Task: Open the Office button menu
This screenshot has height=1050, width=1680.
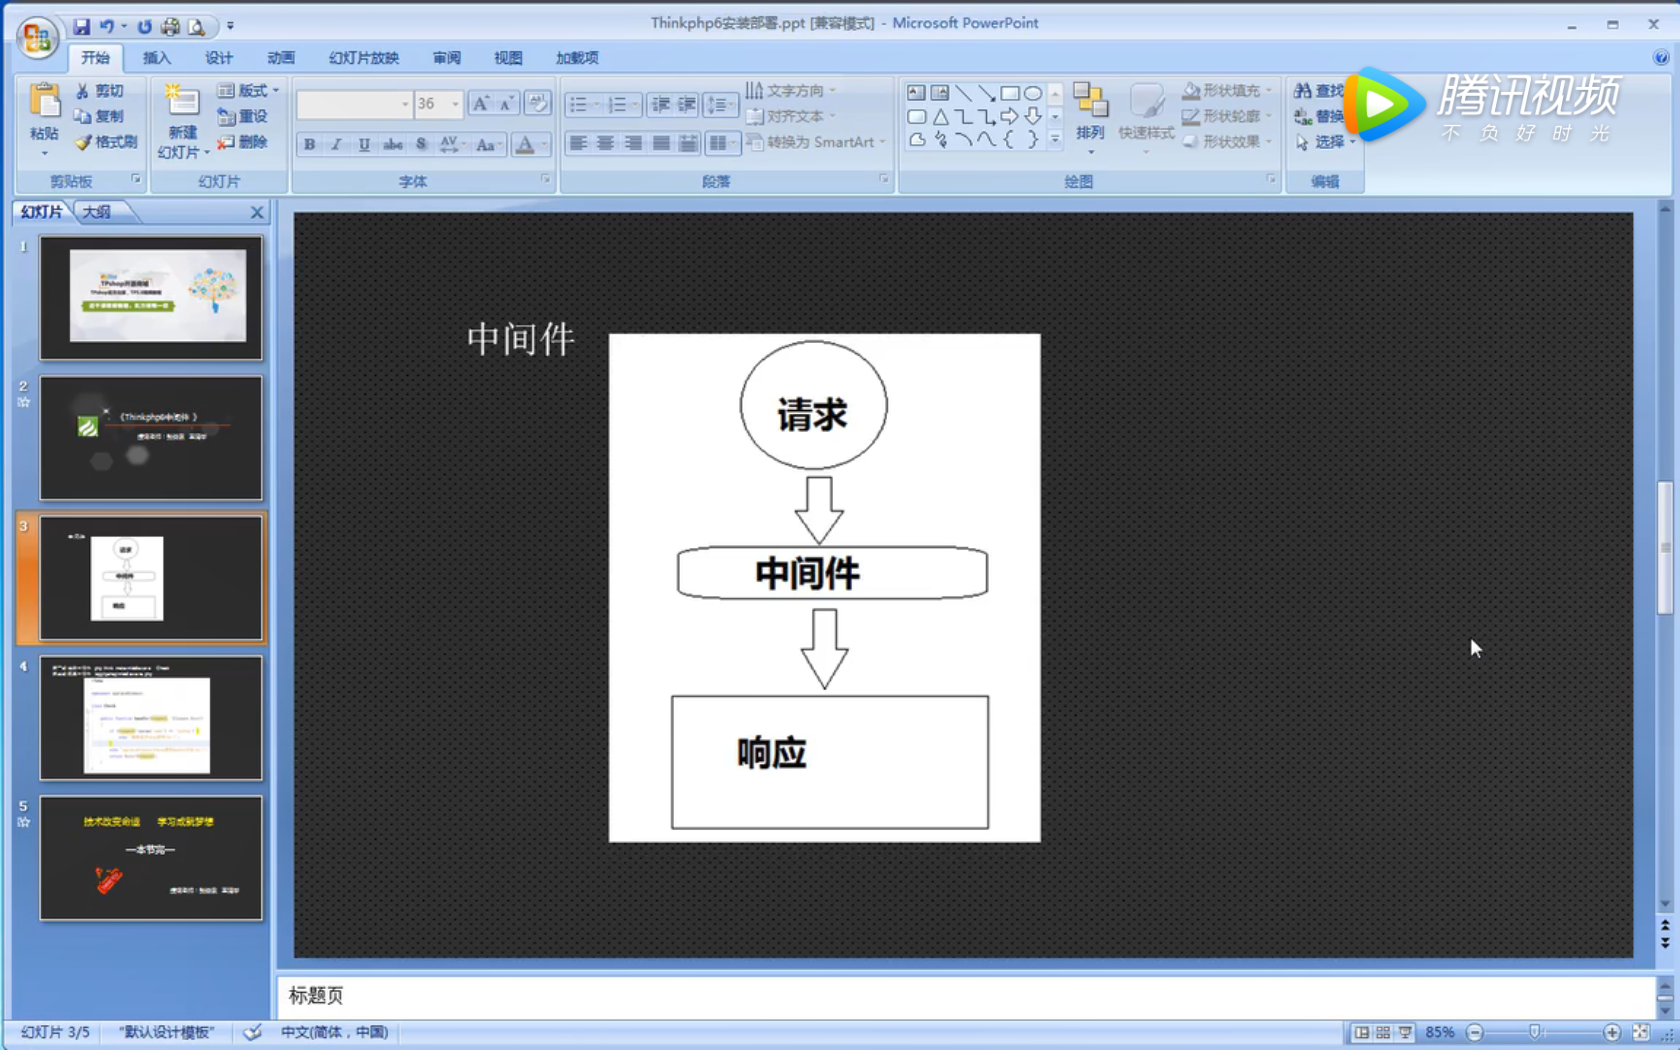Action: pyautogui.click(x=37, y=38)
